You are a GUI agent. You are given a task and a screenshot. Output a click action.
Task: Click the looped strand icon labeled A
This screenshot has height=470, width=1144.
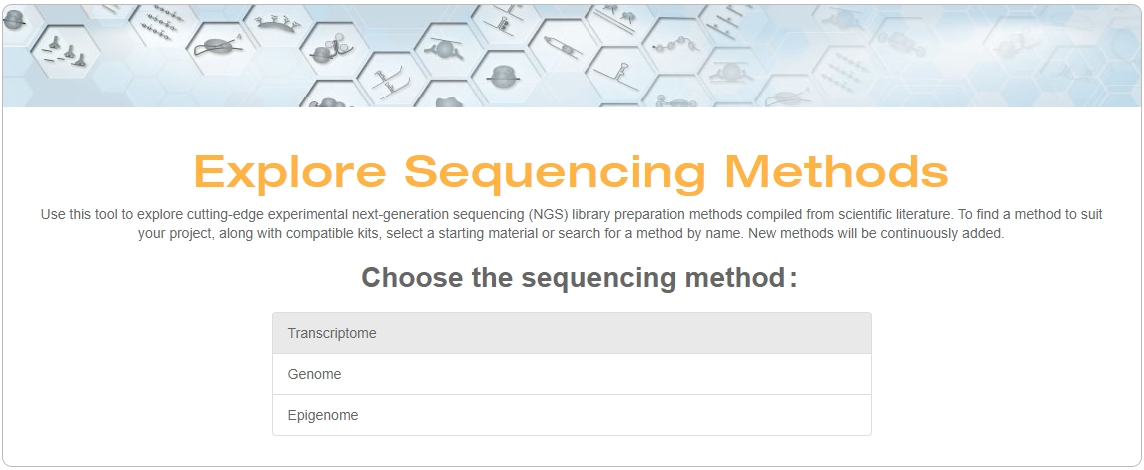219,45
